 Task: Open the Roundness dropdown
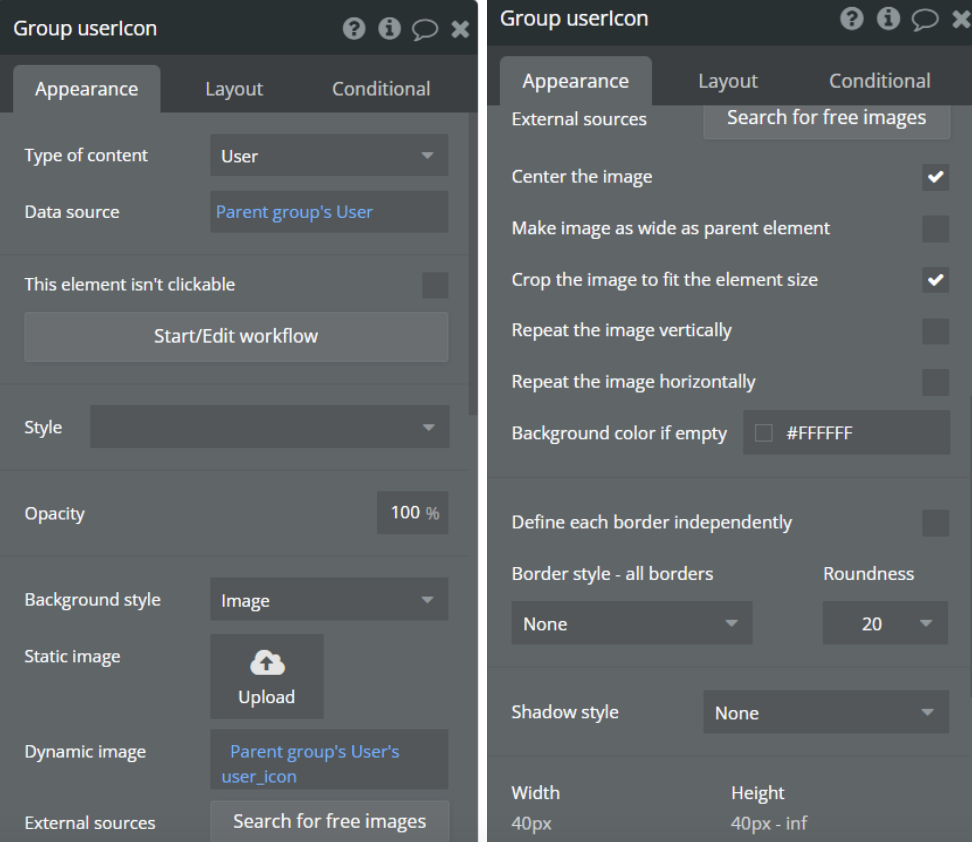pyautogui.click(x=884, y=624)
